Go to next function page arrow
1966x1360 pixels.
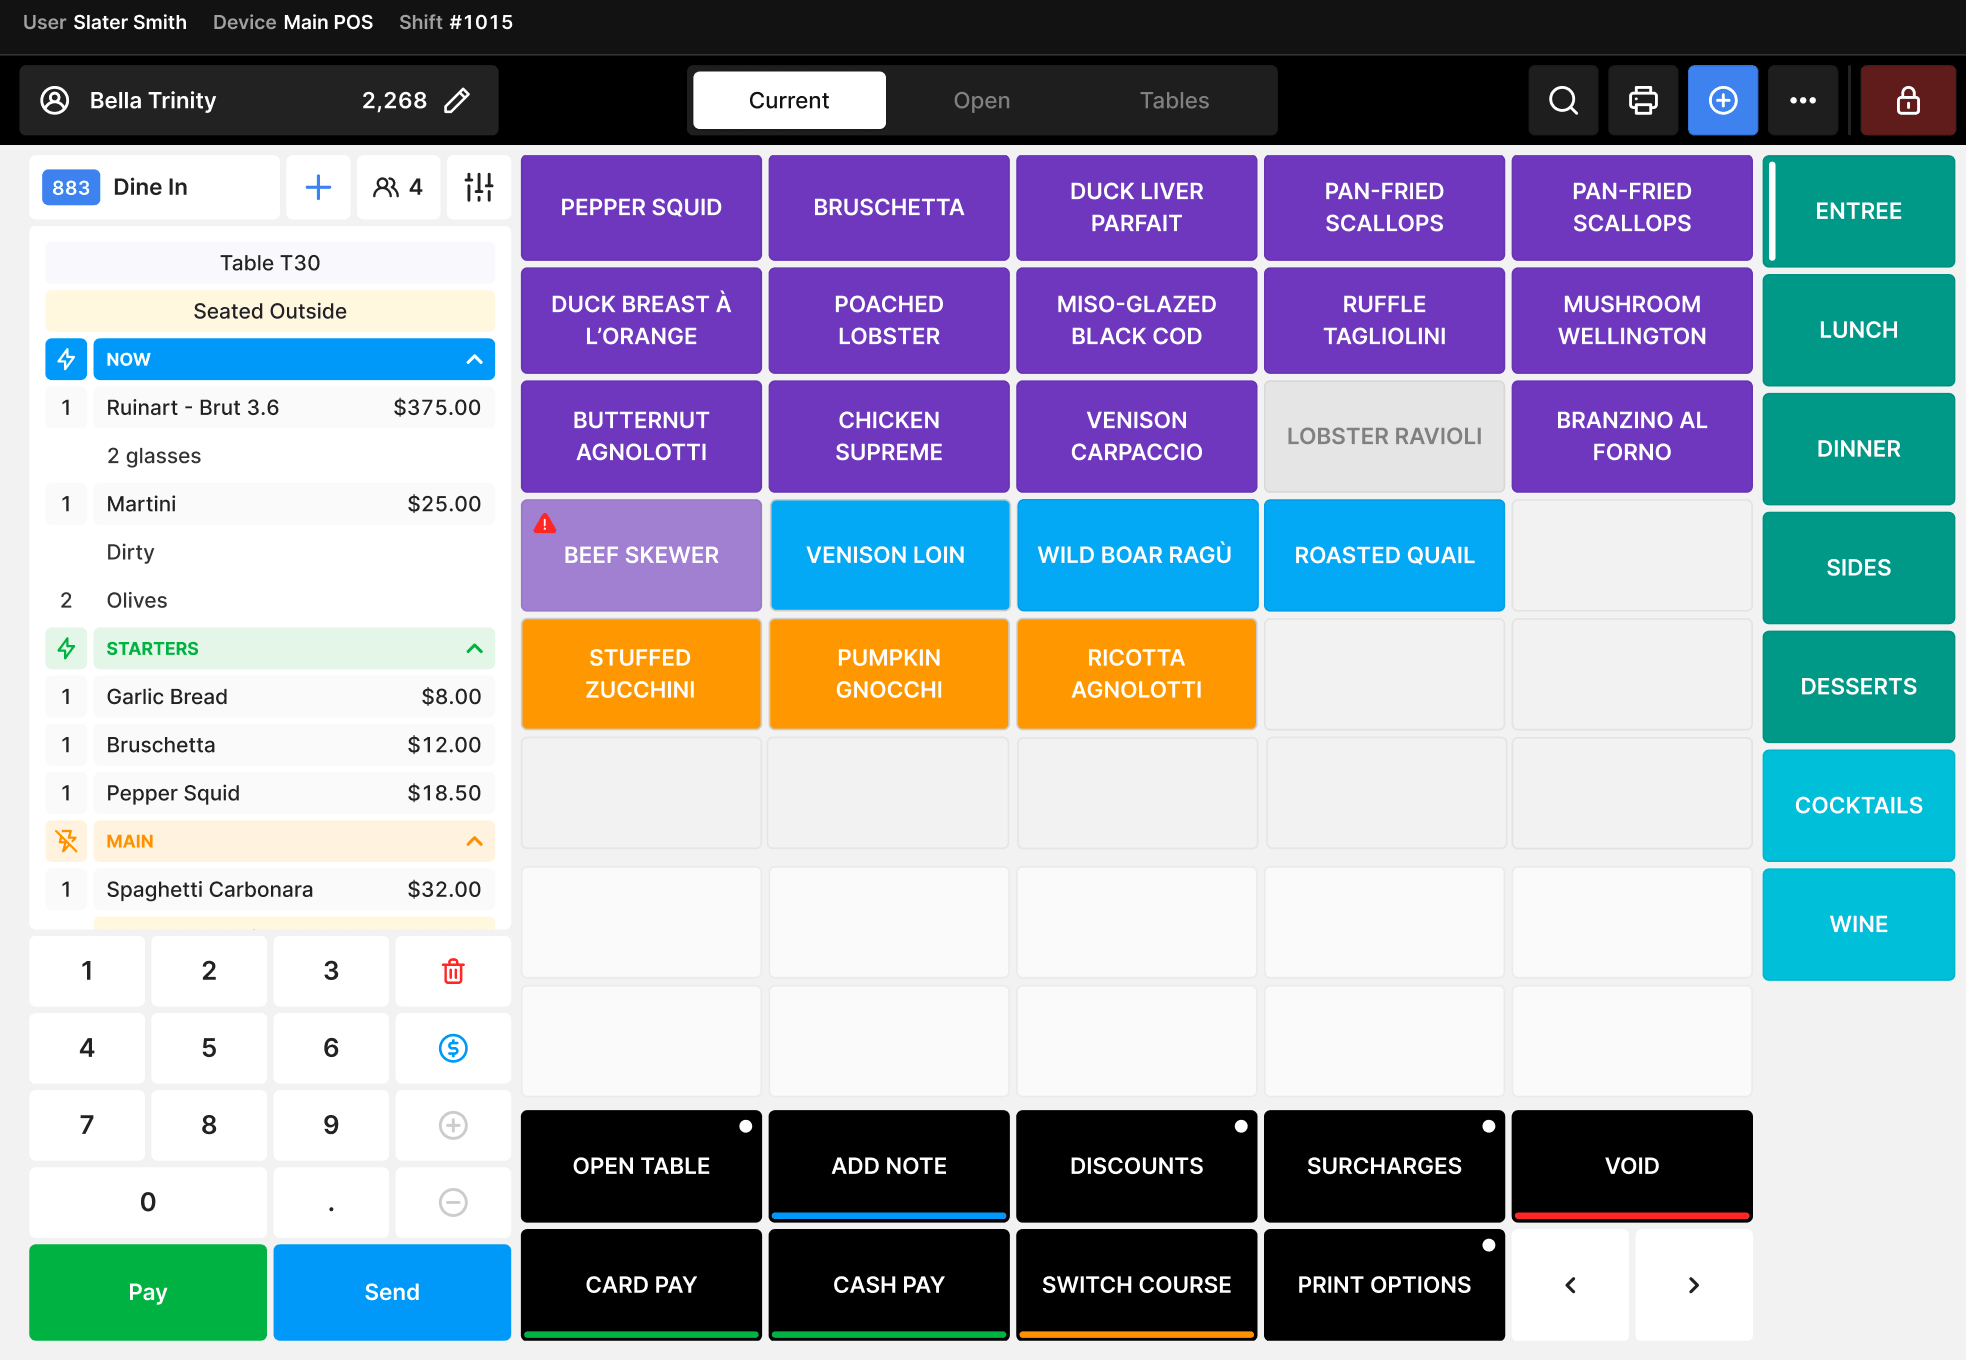pyautogui.click(x=1693, y=1285)
